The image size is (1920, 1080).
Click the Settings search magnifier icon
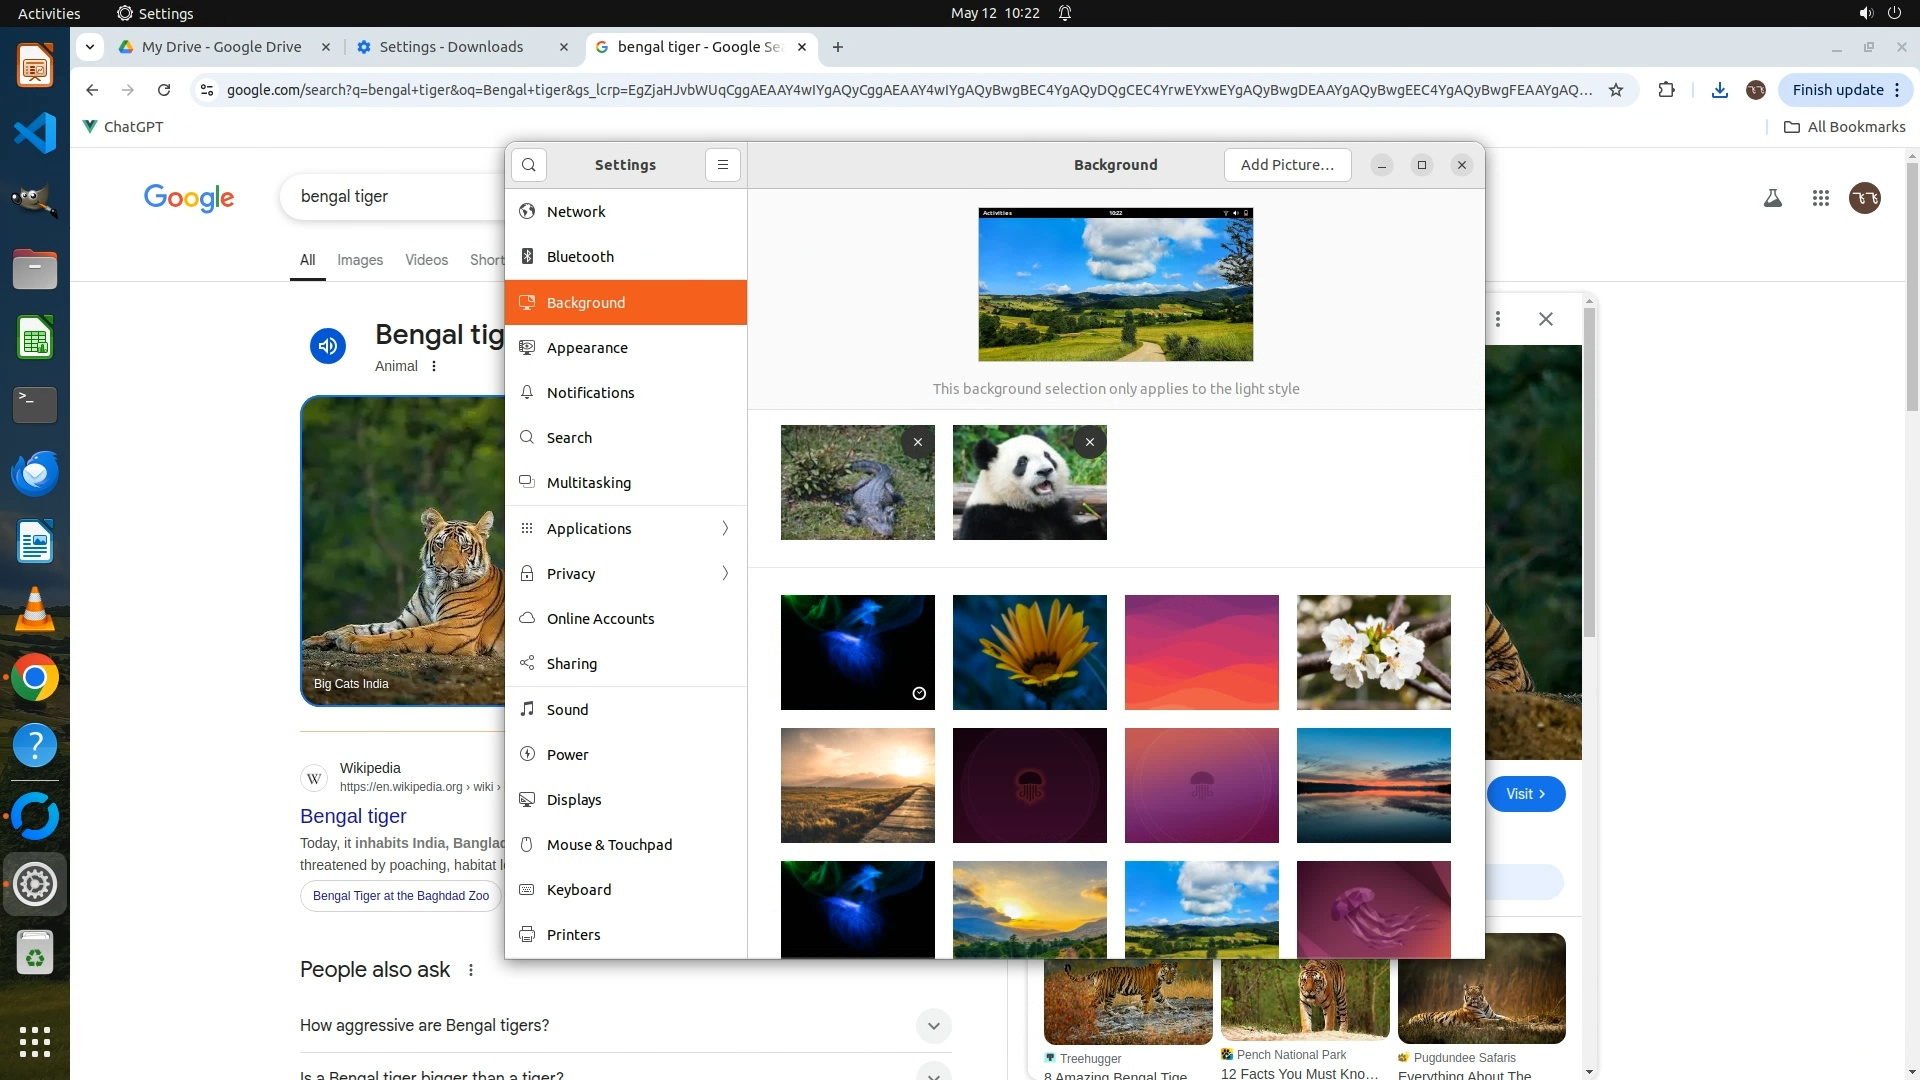[x=528, y=165]
